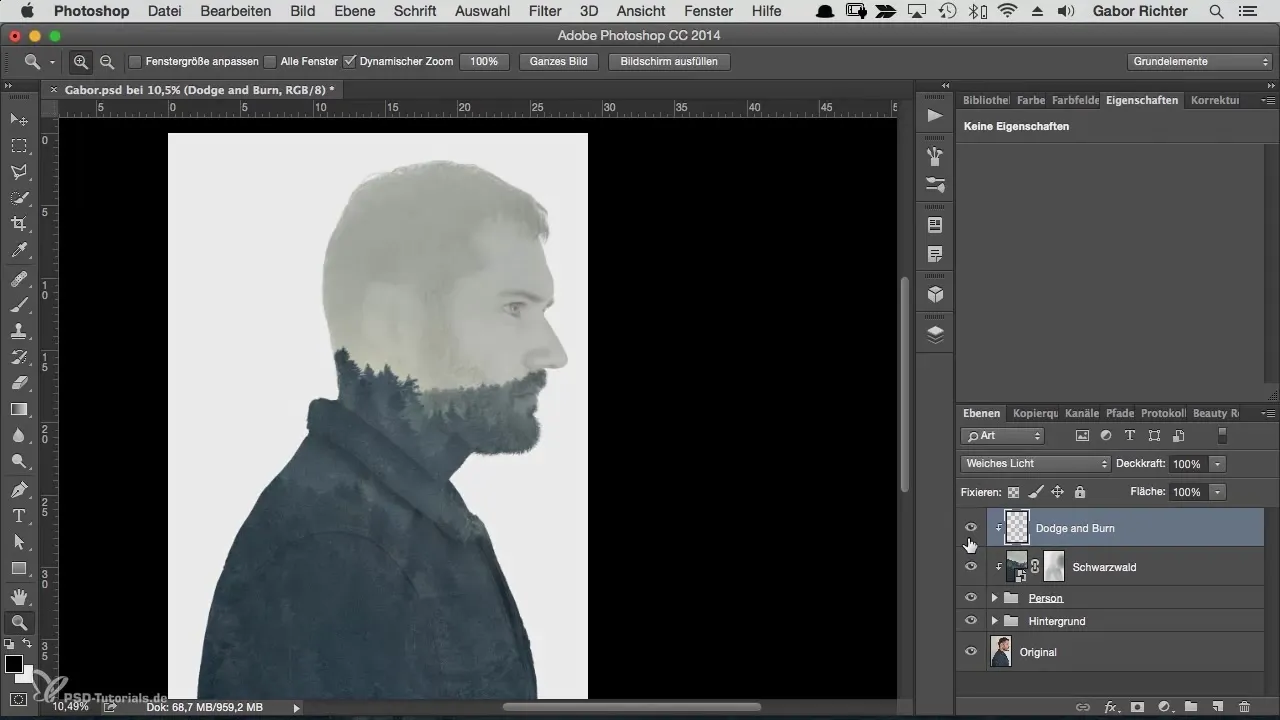The width and height of the screenshot is (1280, 720).
Task: Click the Ganzes Bild button
Action: pos(559,61)
